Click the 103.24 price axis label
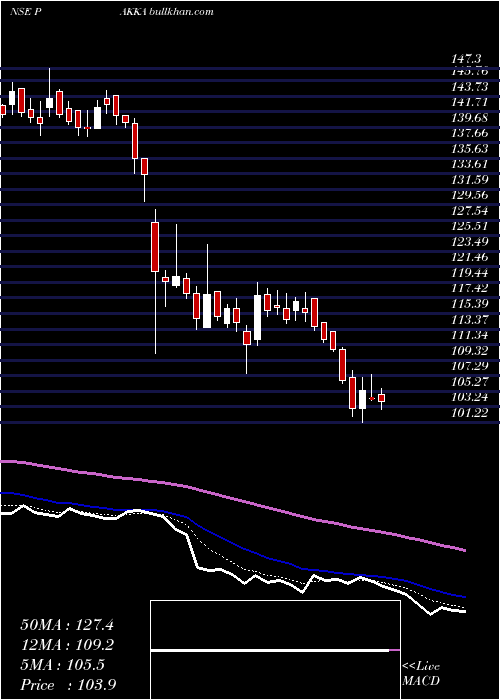Screen dimensions: 500x700 tap(469, 397)
